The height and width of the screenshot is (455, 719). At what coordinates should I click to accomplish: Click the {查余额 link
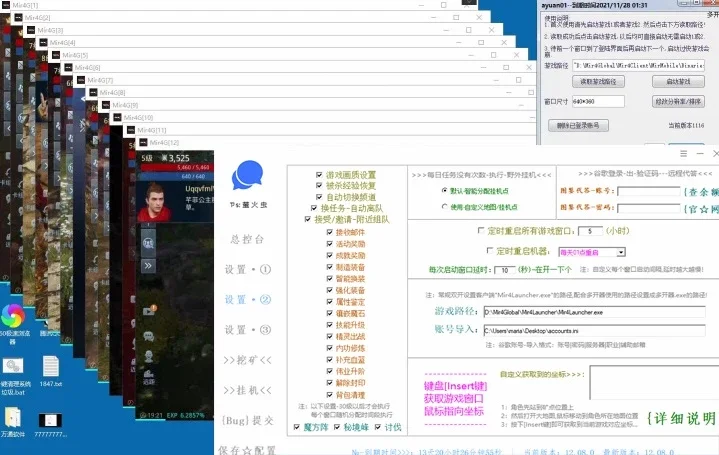[x=701, y=192]
